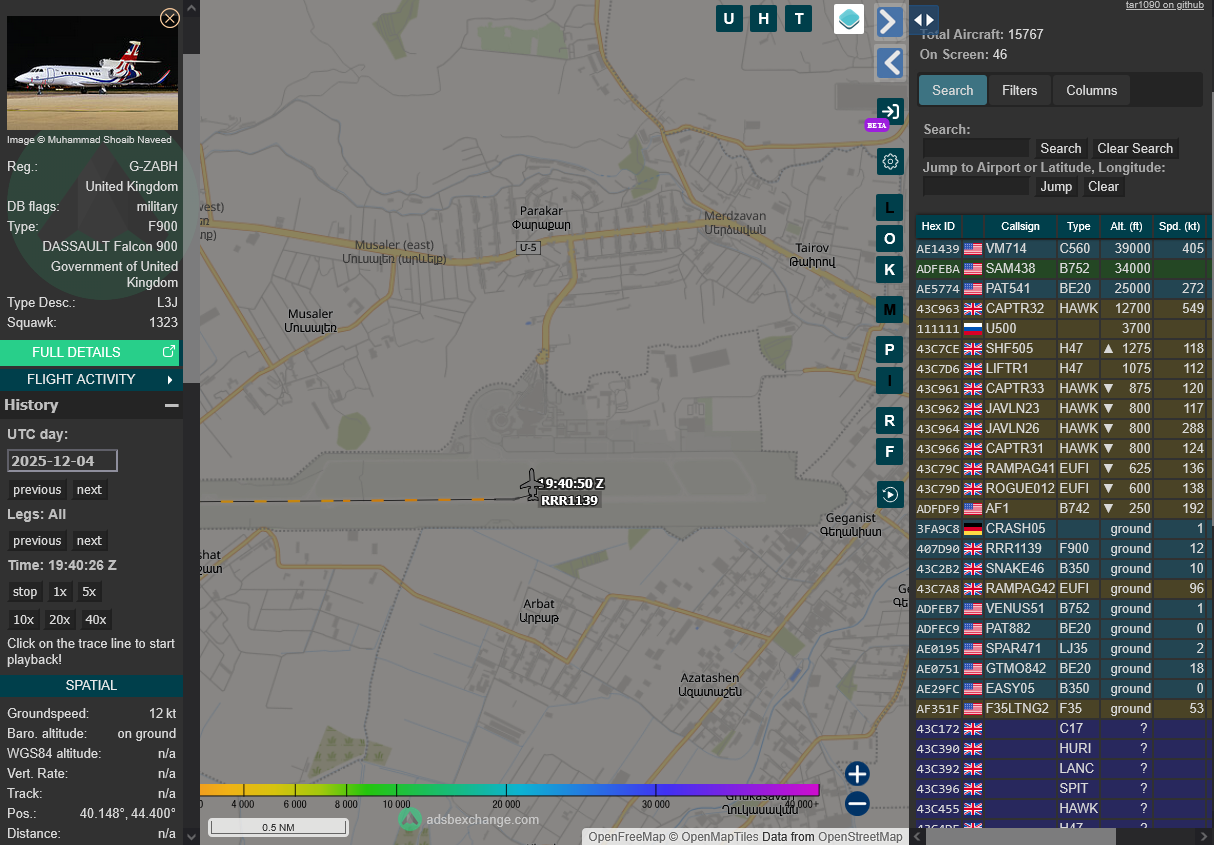Toggle the L map overlay button
The image size is (1214, 845).
pos(890,207)
